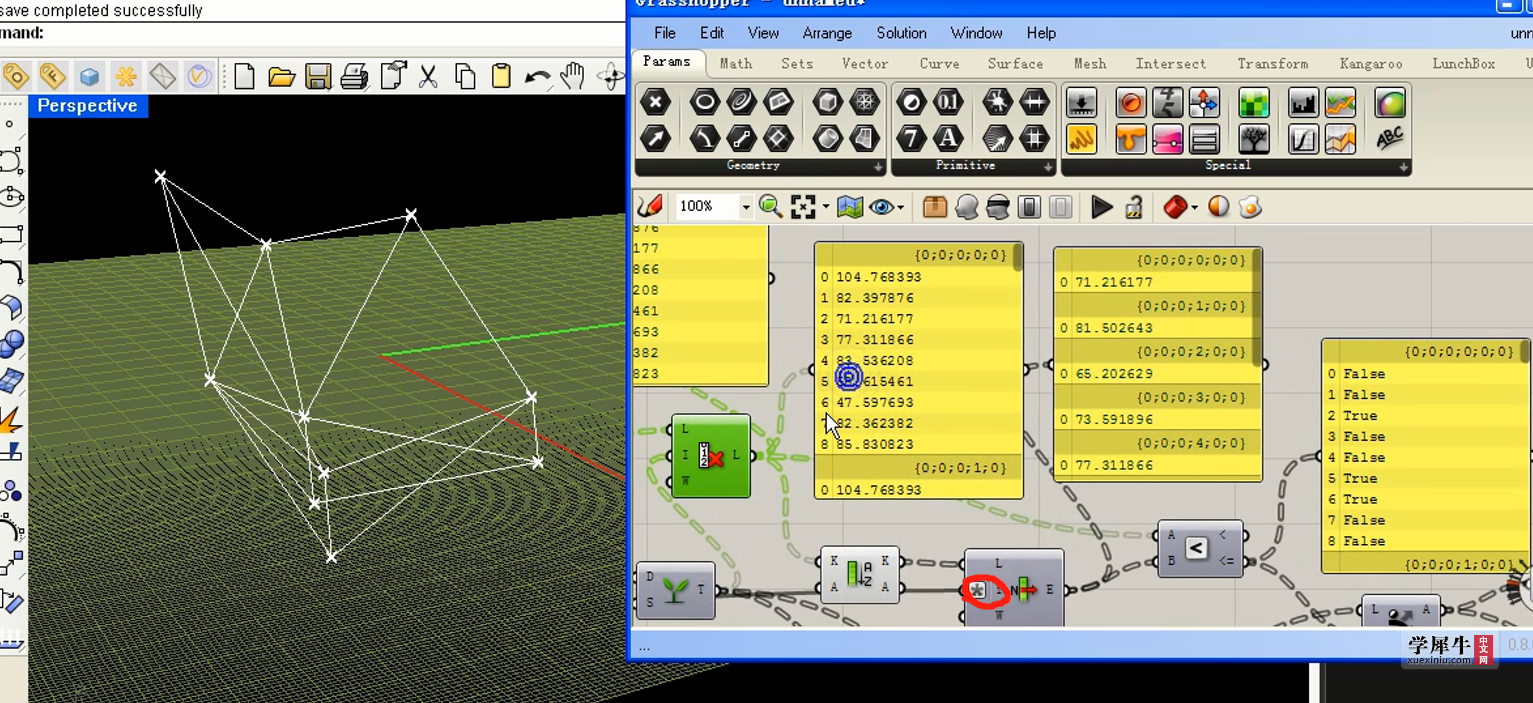
Task: Open the red cylinder preview dropdown arrow
Action: pos(1195,208)
